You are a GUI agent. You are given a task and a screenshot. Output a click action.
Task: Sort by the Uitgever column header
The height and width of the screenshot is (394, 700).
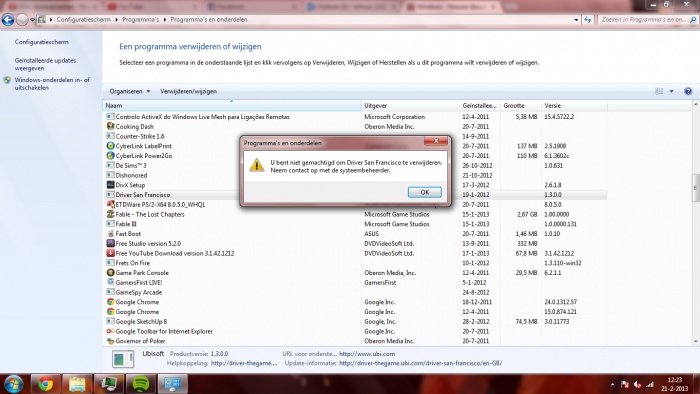pos(410,106)
